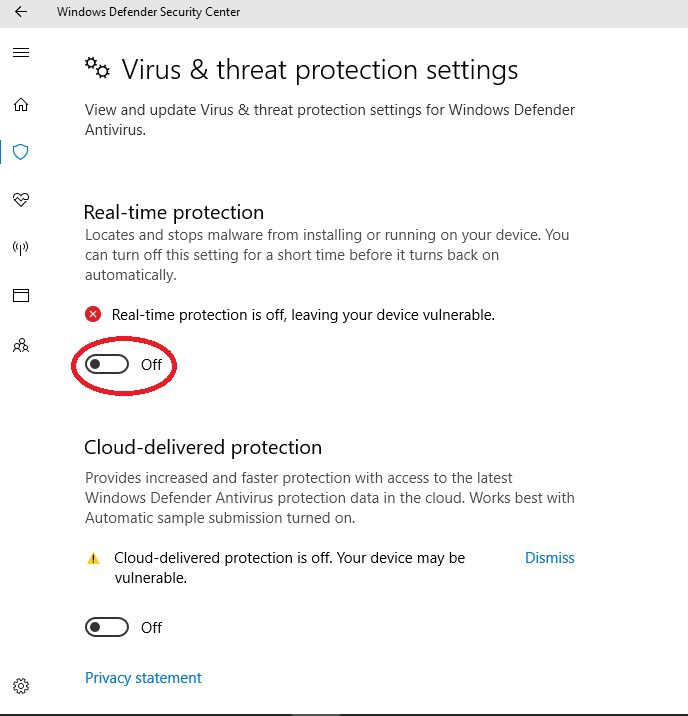Open the hamburger navigation menu
Image resolution: width=688 pixels, height=716 pixels.
tap(21, 53)
